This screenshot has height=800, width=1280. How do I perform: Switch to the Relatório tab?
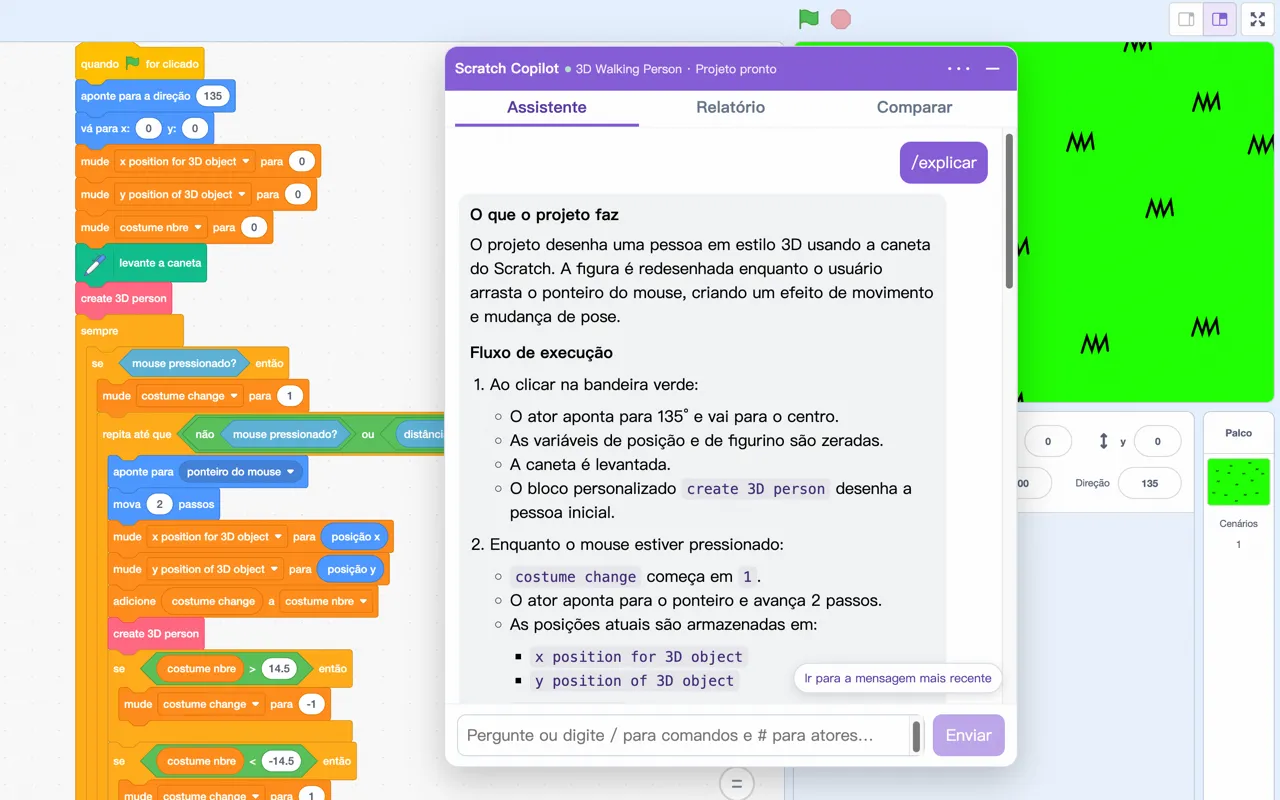tap(730, 107)
